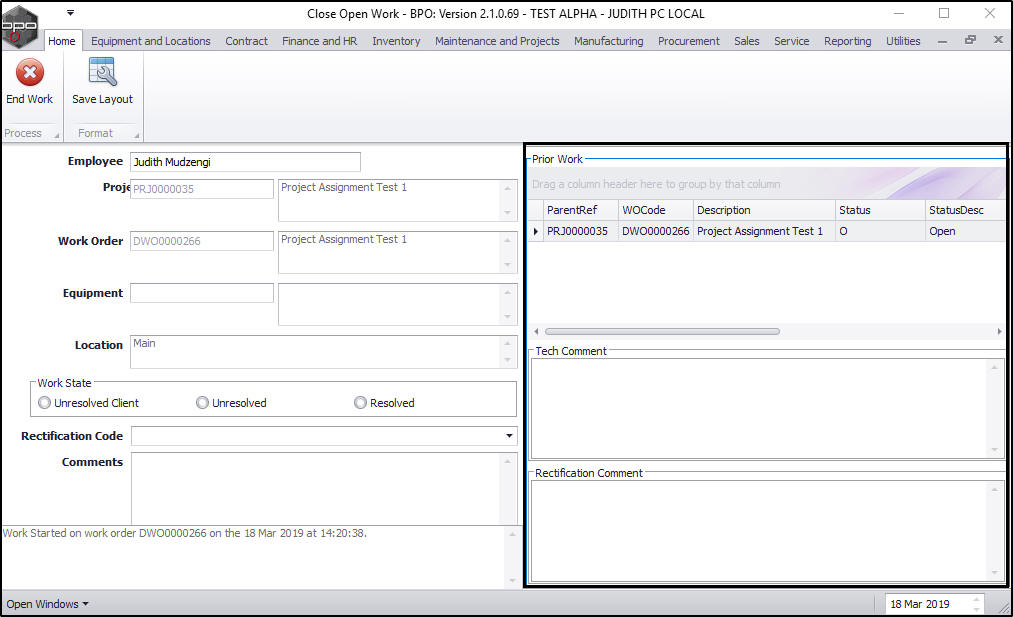Close the child window via ribbon X
The height and width of the screenshot is (617, 1013).
tap(997, 40)
